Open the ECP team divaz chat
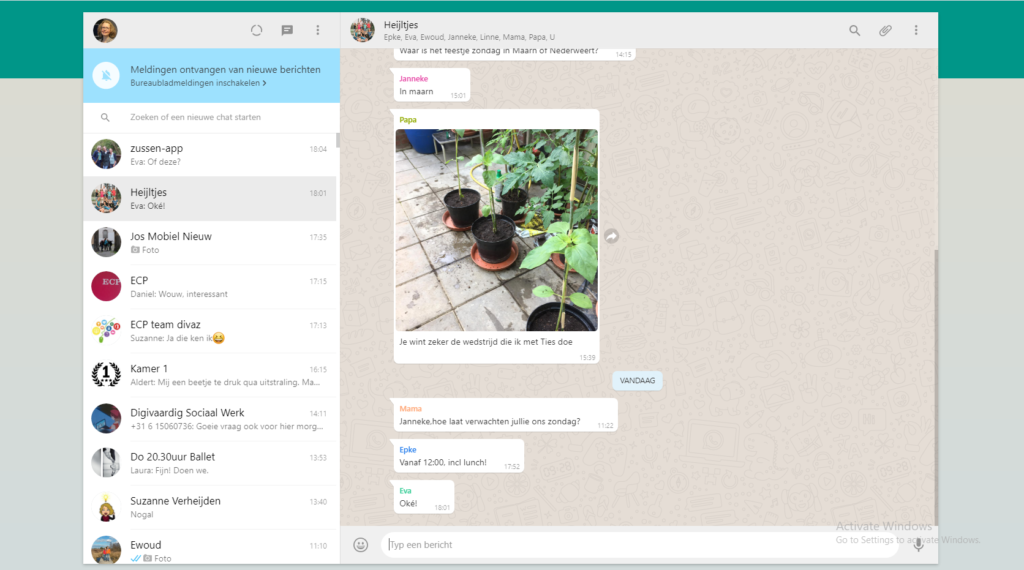 [210, 331]
